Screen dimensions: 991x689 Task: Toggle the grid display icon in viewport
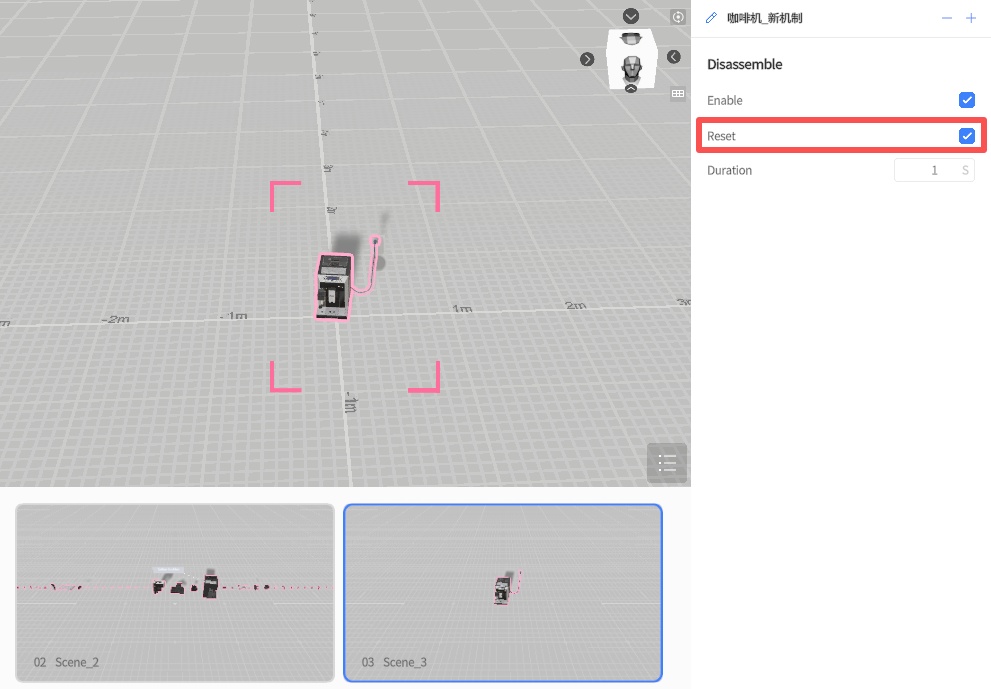pos(678,93)
